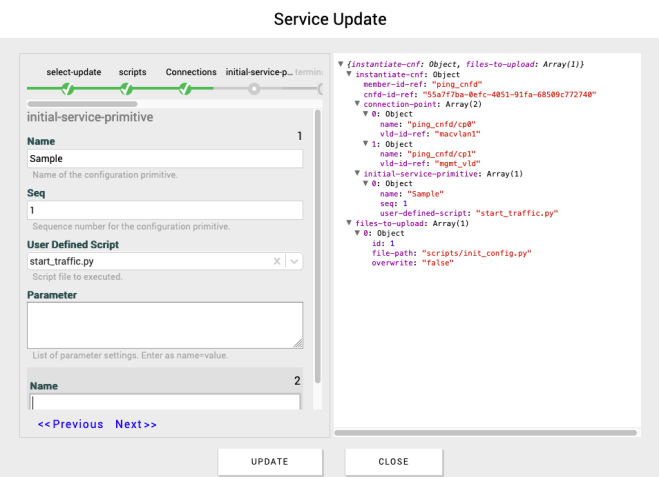Open the User Defined Script dropdown

pos(294,261)
